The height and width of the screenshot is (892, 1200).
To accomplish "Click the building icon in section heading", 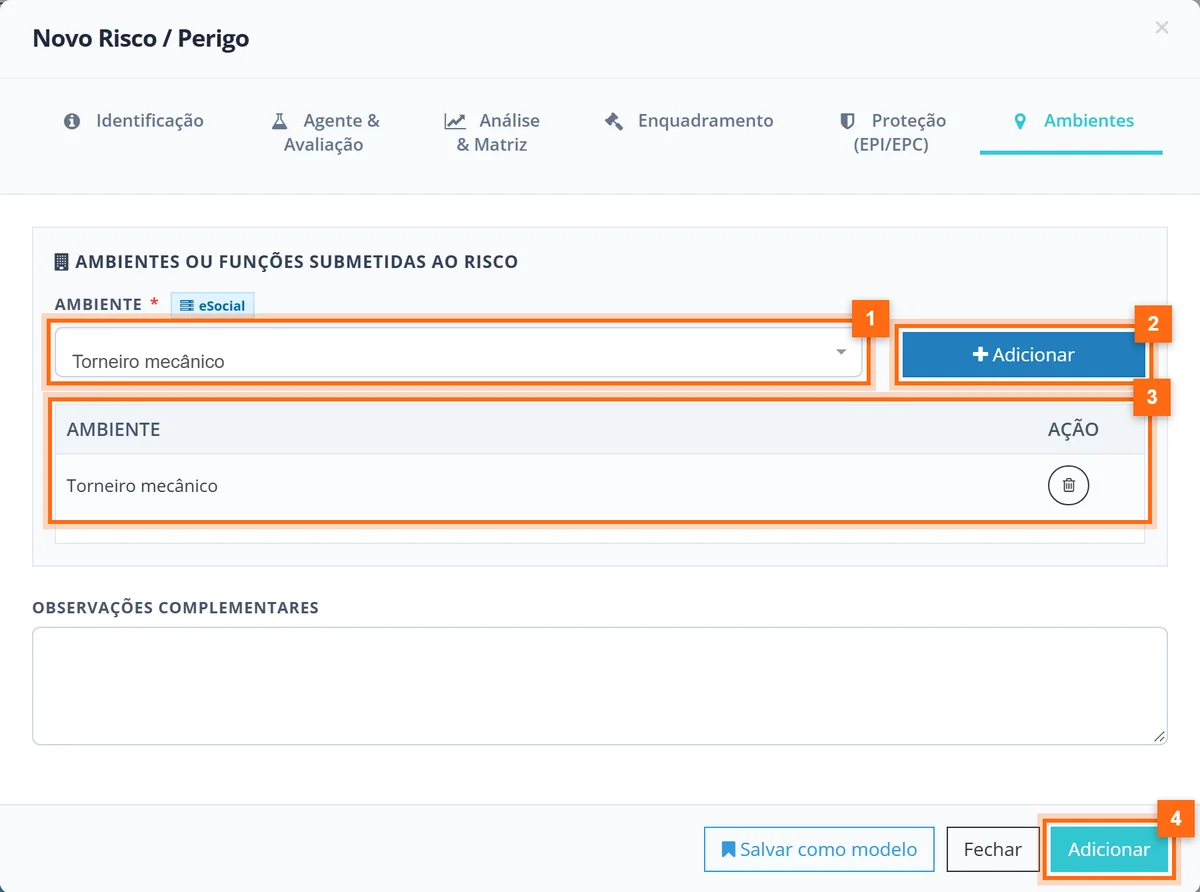I will tap(61, 262).
